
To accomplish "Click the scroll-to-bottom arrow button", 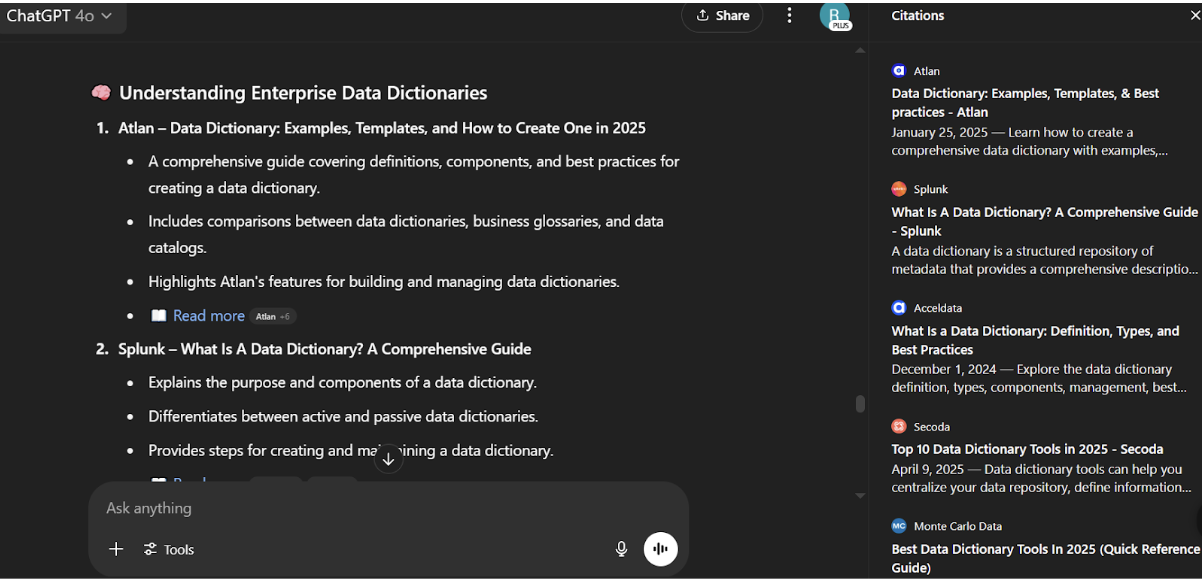I will pyautogui.click(x=388, y=460).
